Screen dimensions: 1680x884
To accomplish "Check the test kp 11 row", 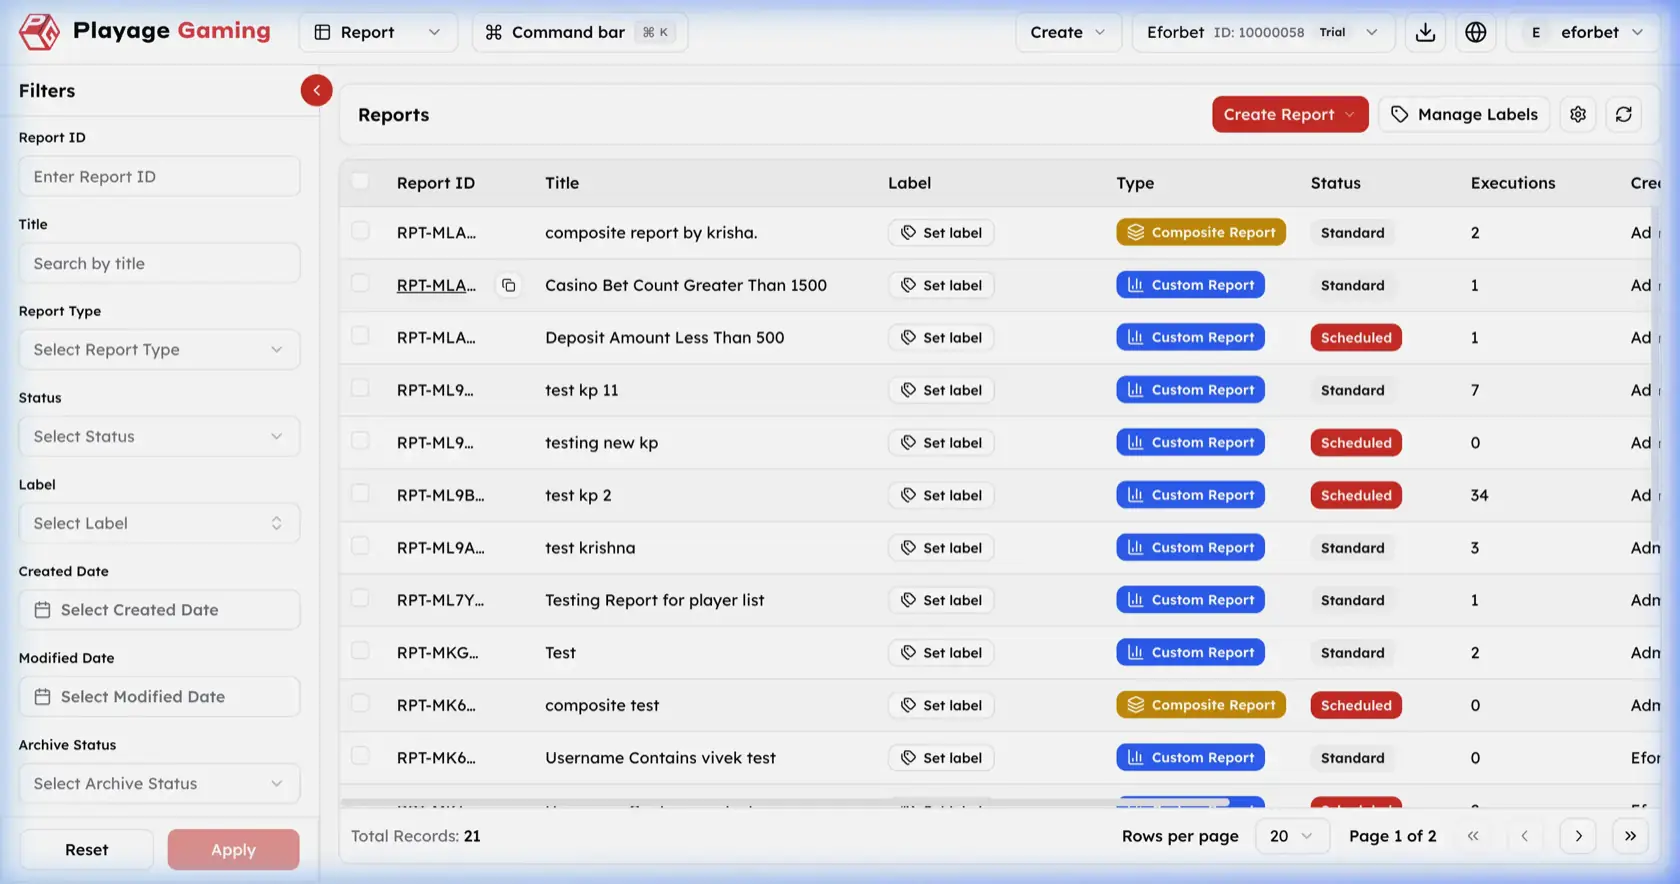I will [360, 388].
